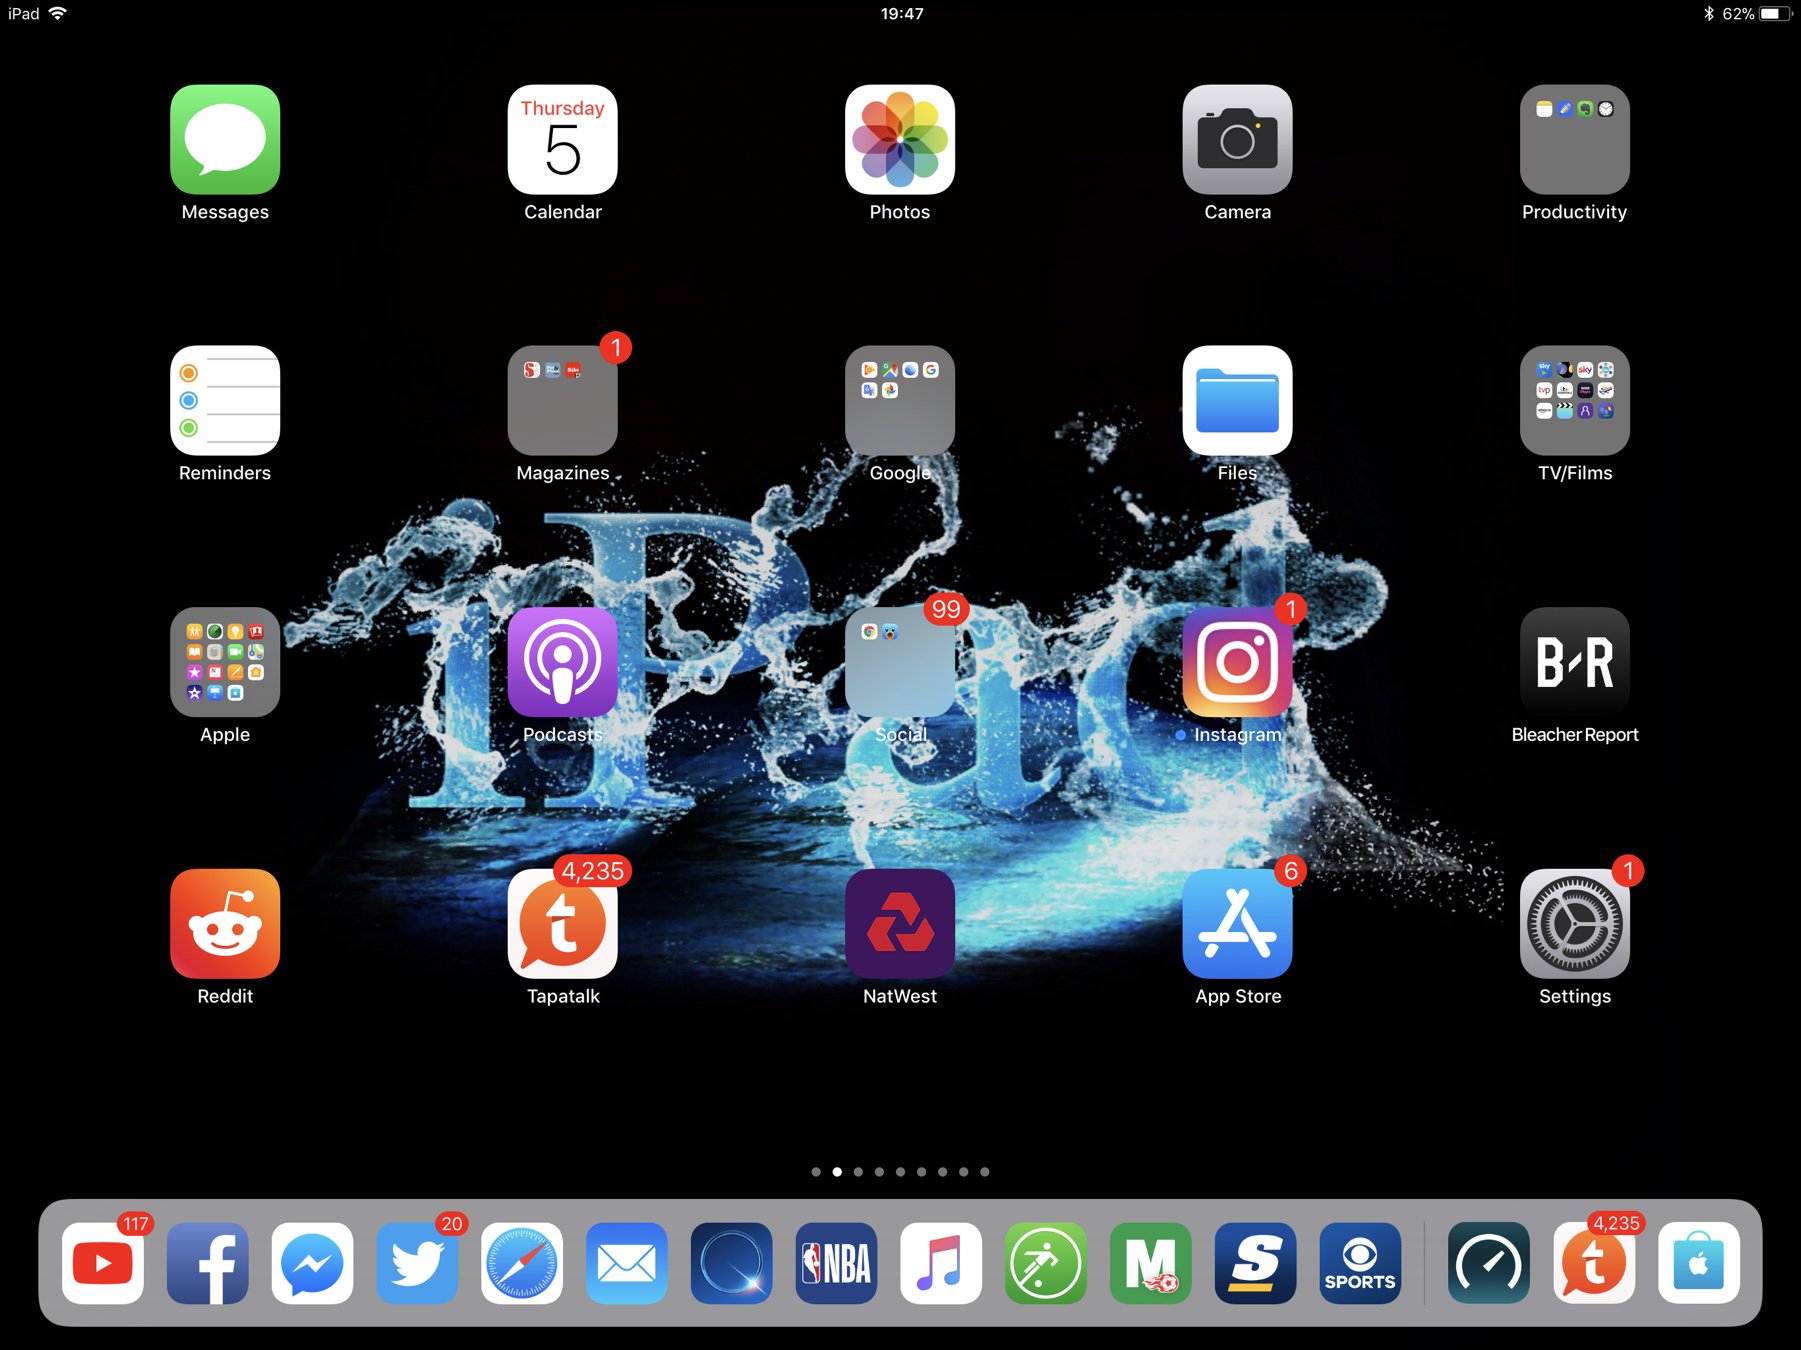Open the Apple folder
The width and height of the screenshot is (1801, 1350).
click(225, 662)
